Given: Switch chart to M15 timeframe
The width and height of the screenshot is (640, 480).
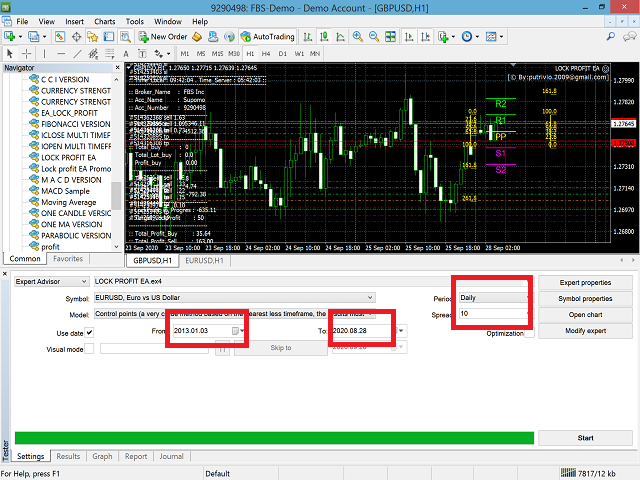Looking at the screenshot, I should 217,53.
